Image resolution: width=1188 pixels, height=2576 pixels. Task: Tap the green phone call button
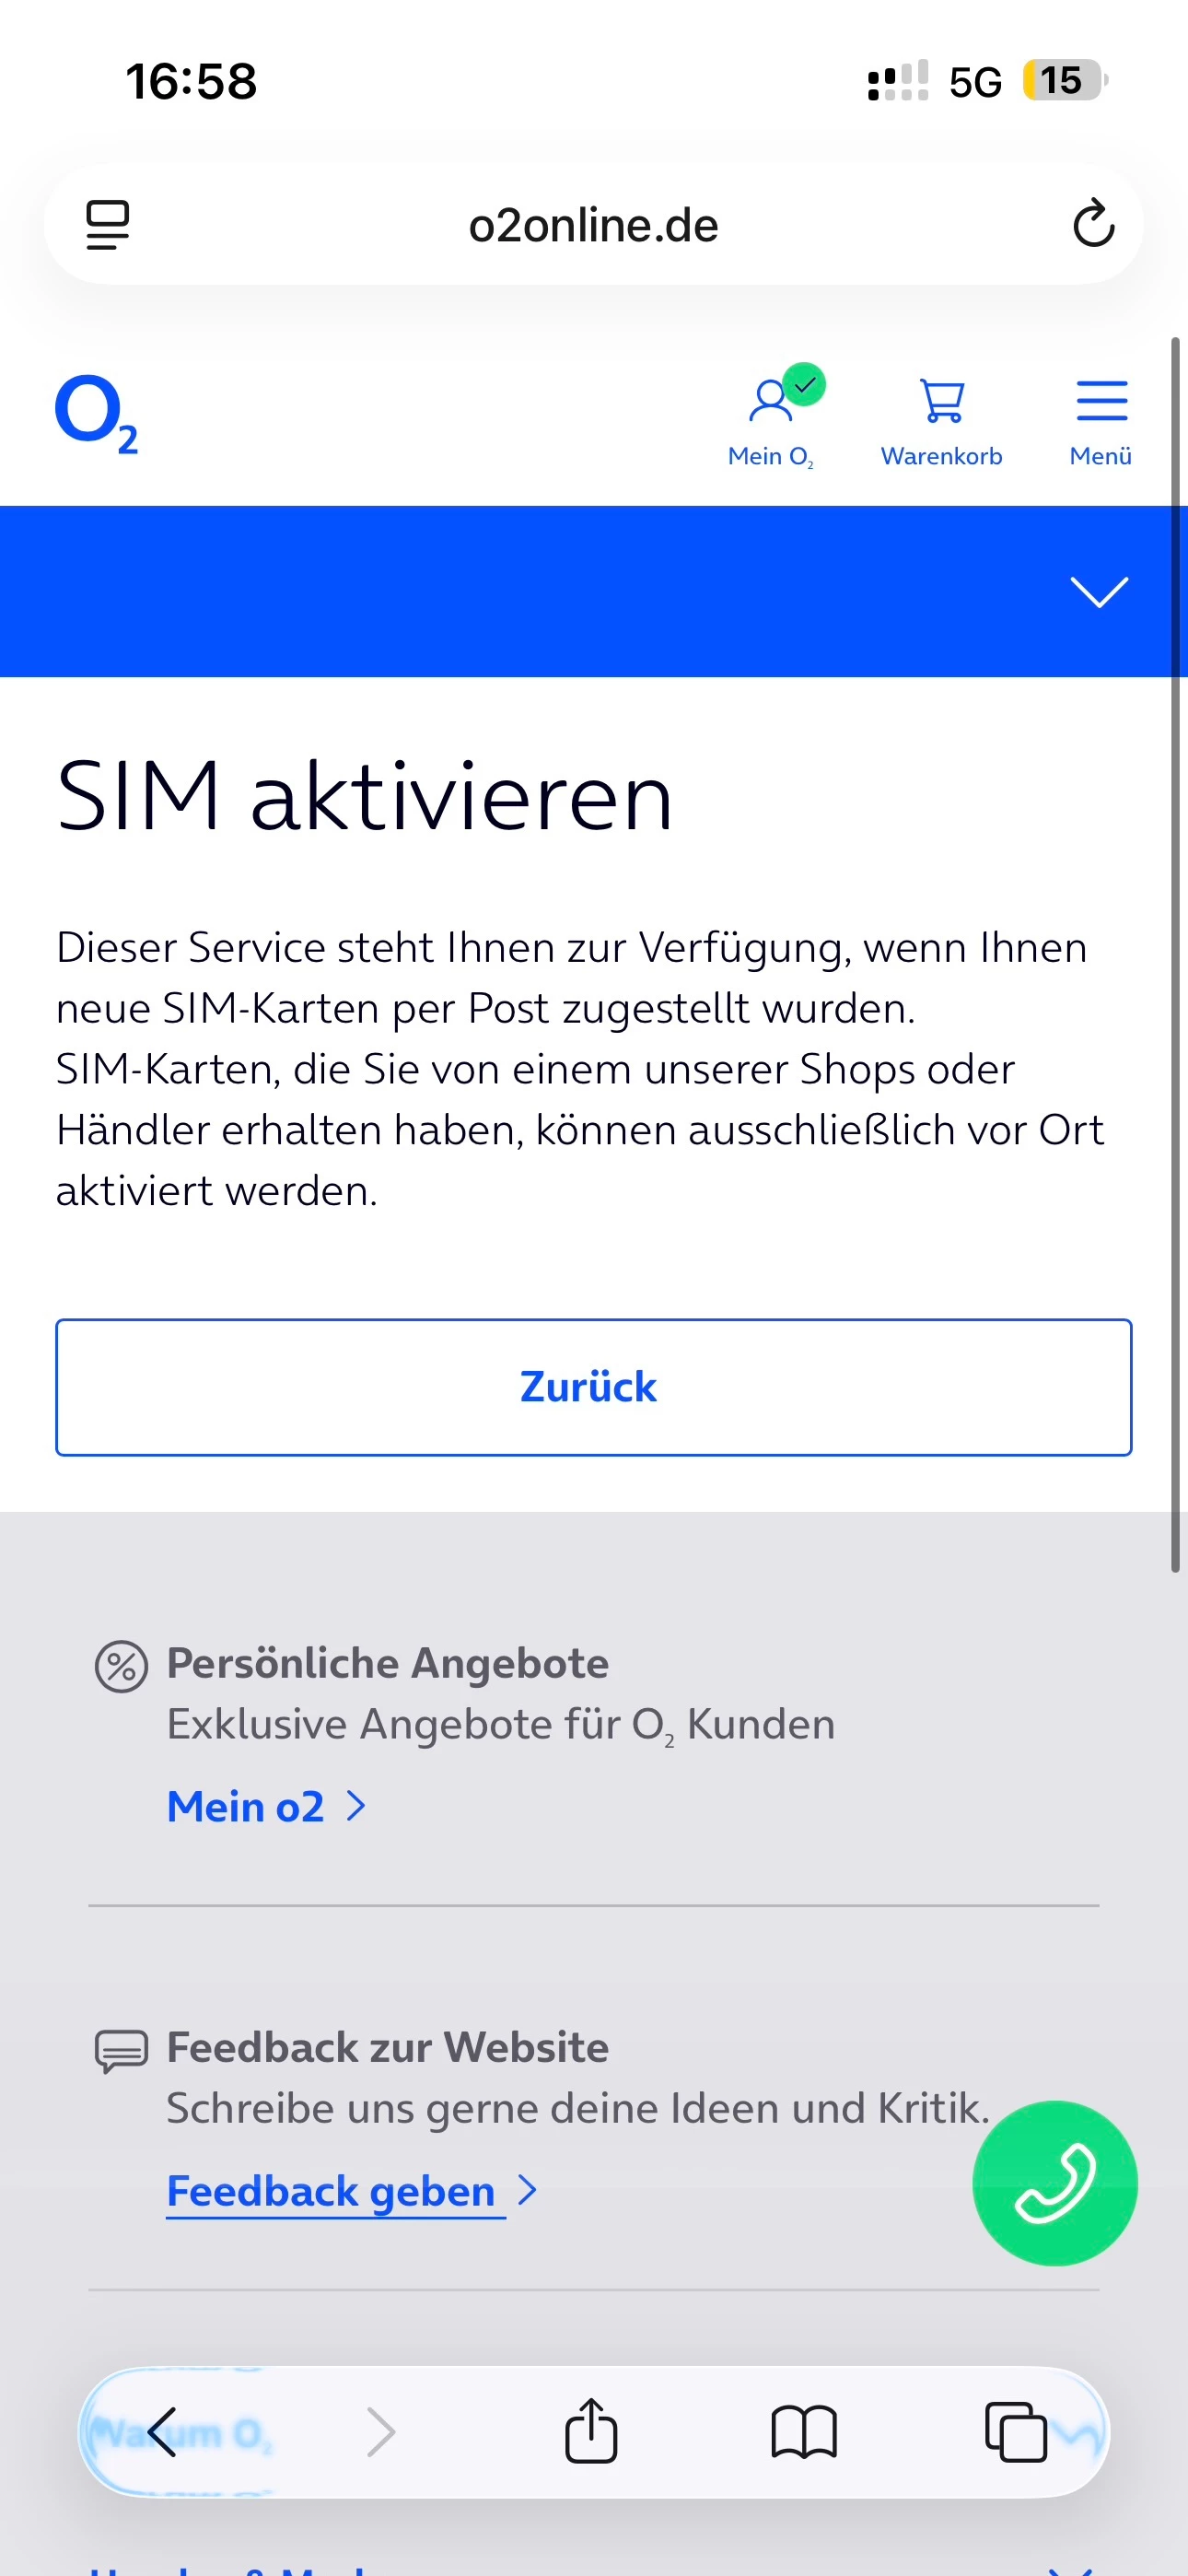pos(1054,2182)
